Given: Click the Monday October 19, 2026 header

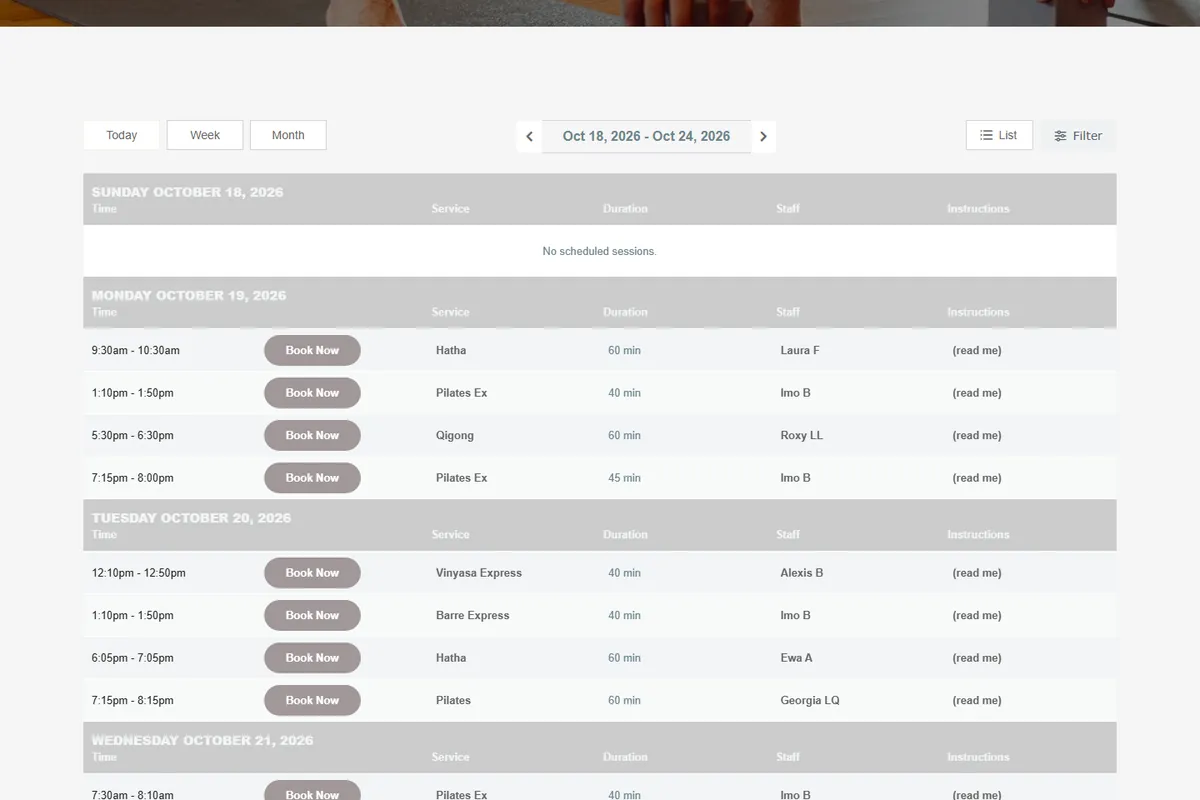Looking at the screenshot, I should point(189,295).
